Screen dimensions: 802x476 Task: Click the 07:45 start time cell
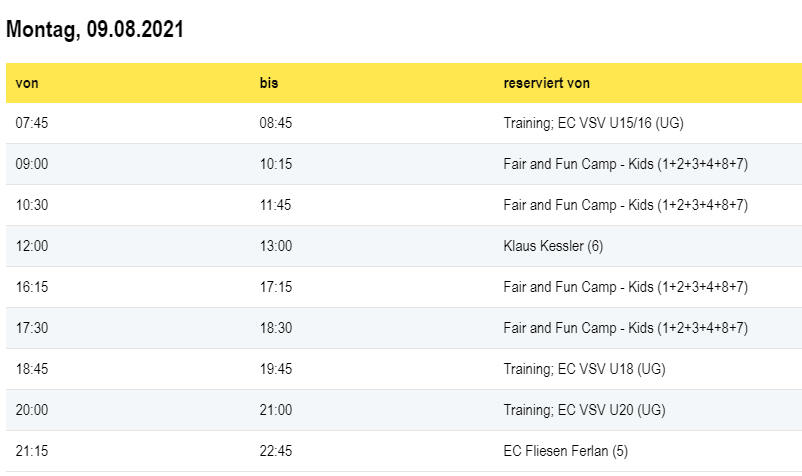(x=32, y=123)
